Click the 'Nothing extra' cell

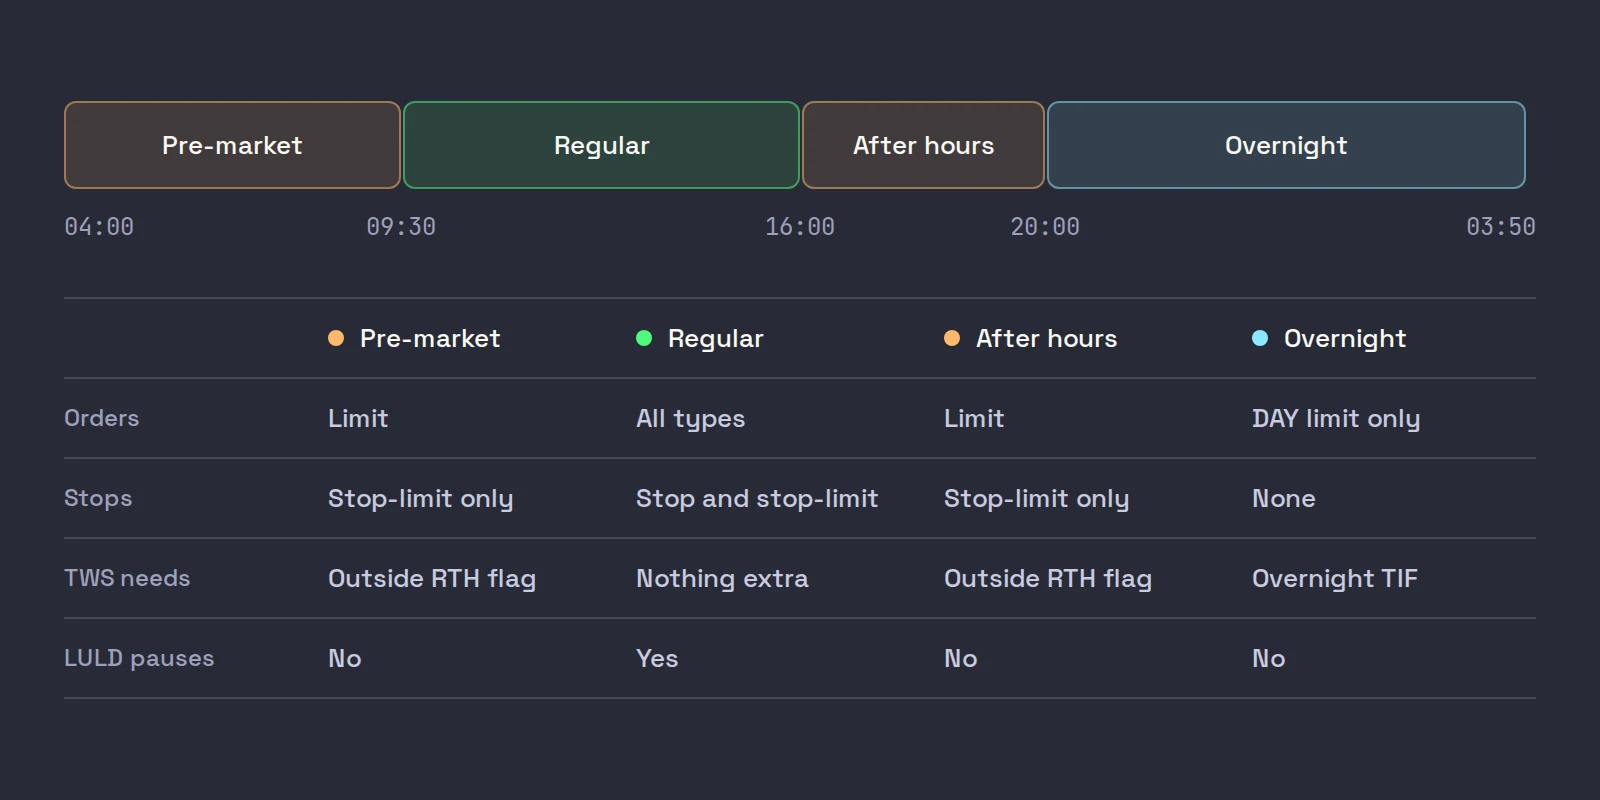(722, 579)
